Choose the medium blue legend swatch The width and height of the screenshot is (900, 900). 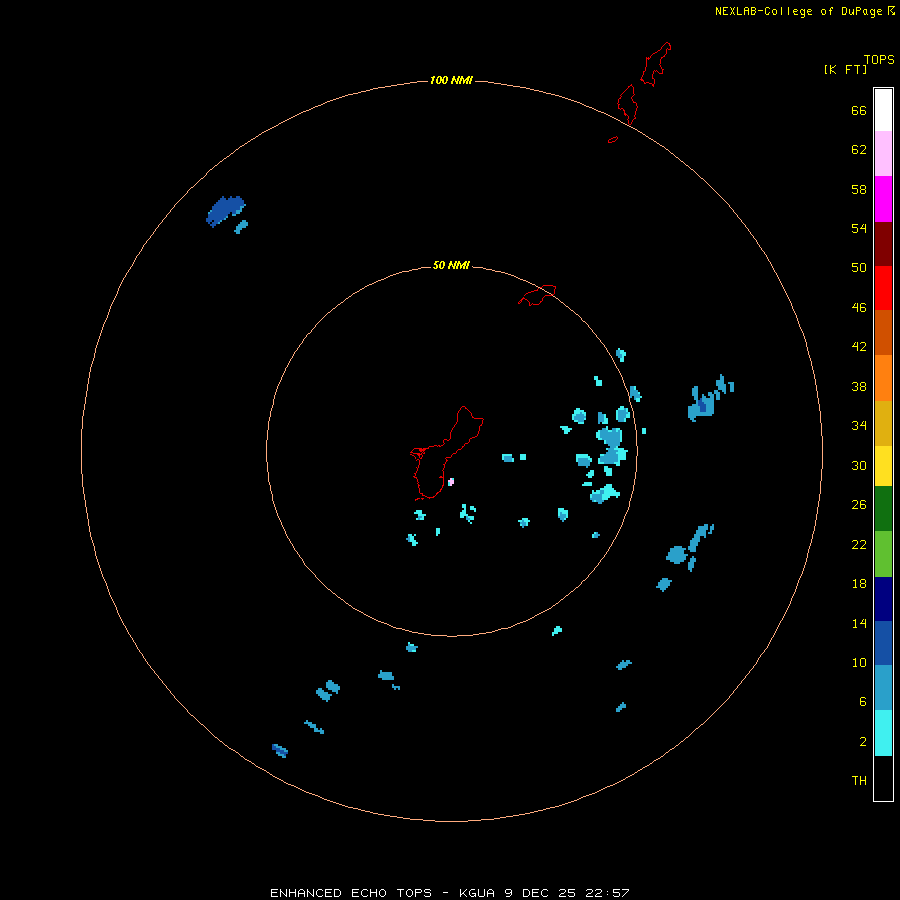pos(883,643)
